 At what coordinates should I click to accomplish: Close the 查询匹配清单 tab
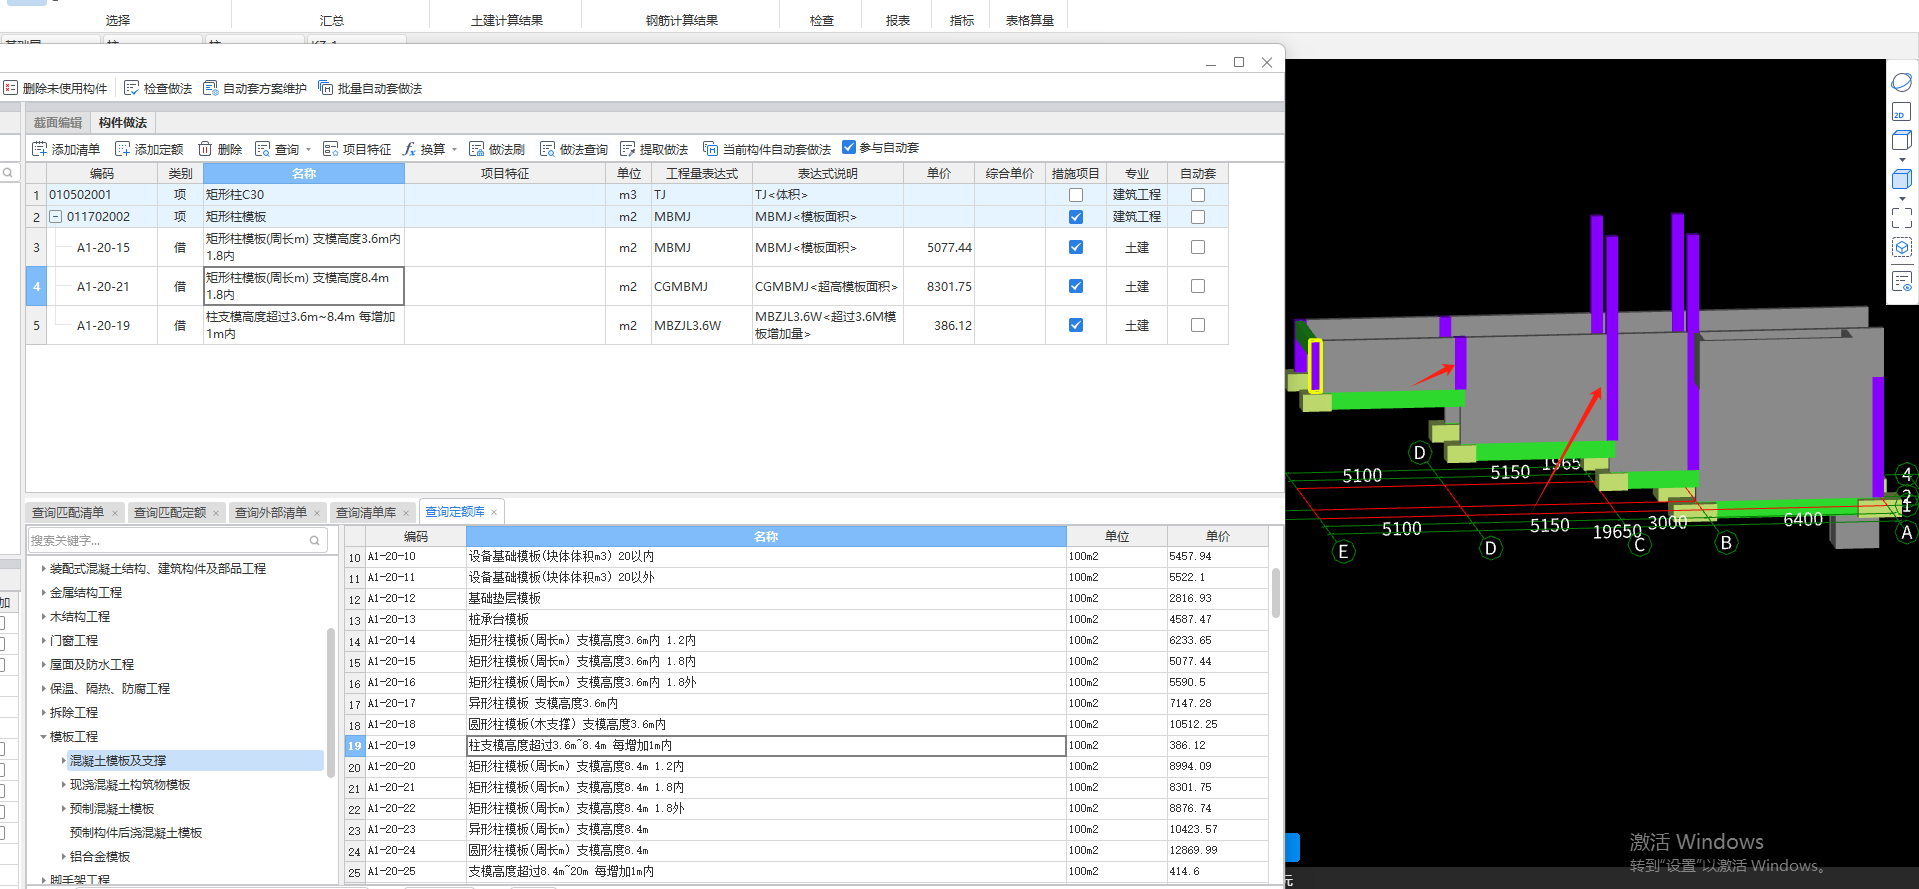click(115, 513)
